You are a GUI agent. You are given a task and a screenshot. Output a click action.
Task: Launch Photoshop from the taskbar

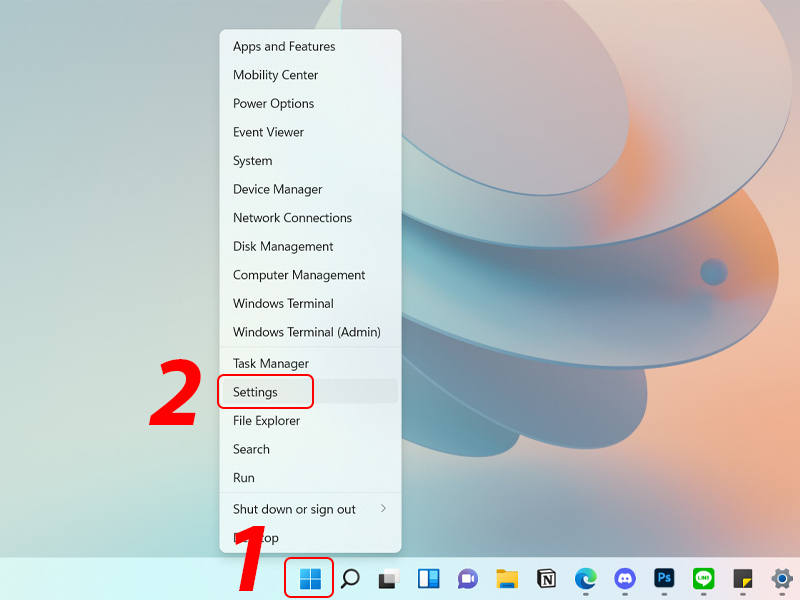click(x=664, y=578)
